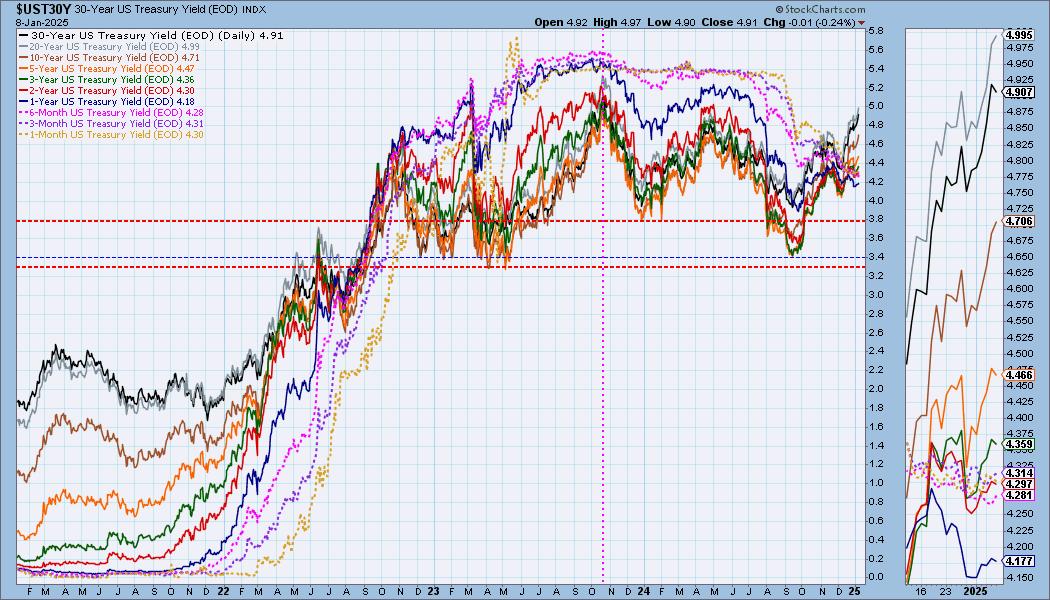The height and width of the screenshot is (600, 1050).
Task: Click the 3.8 y-axis label
Action: point(874,219)
